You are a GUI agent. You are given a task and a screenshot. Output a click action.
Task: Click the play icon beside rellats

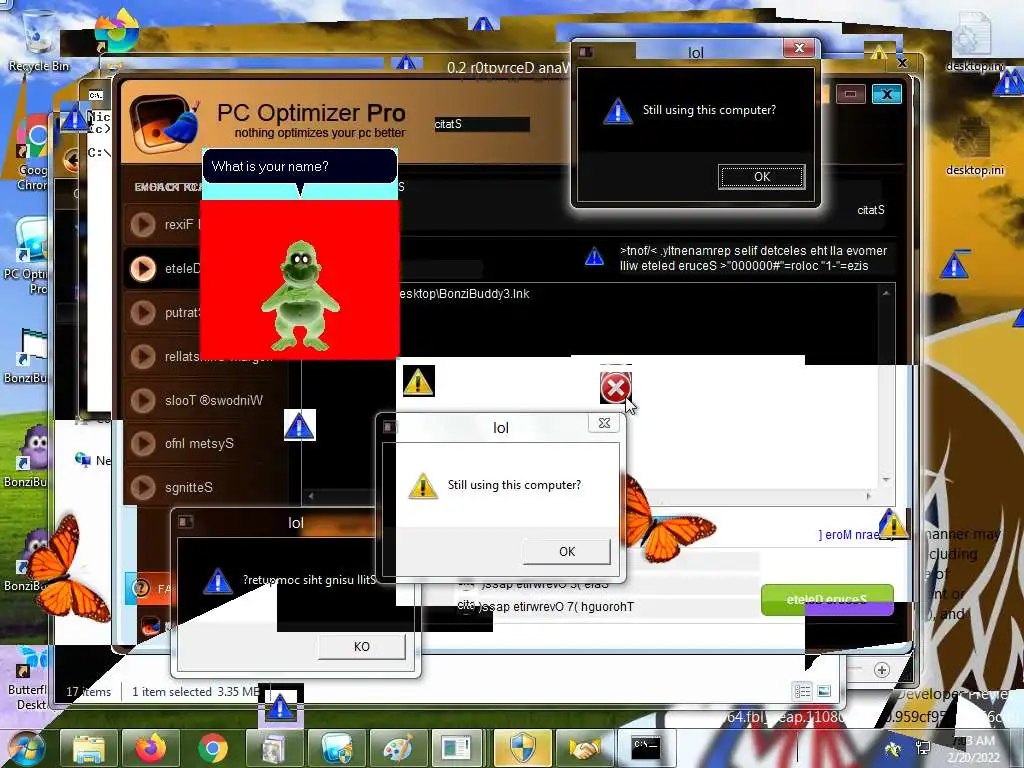point(143,357)
